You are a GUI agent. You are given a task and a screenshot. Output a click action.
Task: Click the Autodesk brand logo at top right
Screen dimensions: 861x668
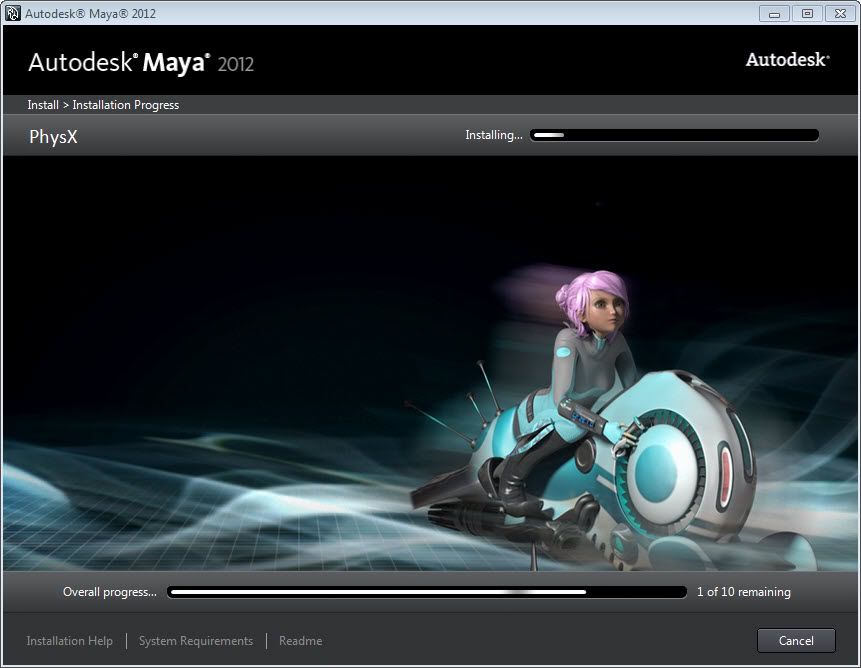[x=787, y=60]
